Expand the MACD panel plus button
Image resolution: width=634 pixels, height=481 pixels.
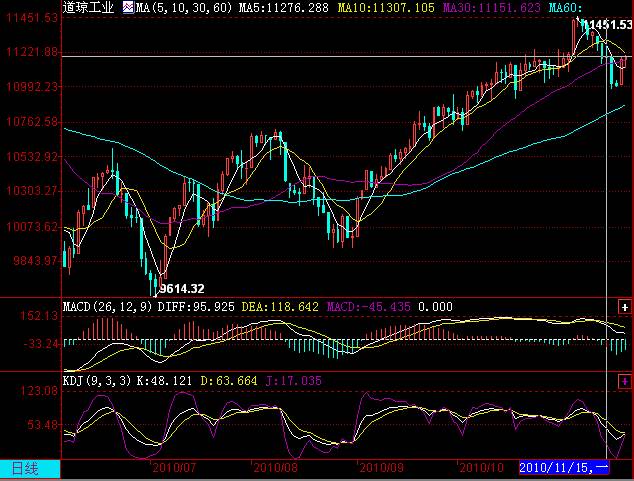[x=625, y=307]
